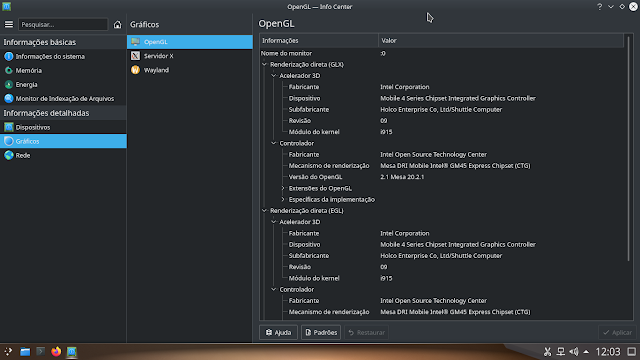This screenshot has width=640, height=360.
Task: Select the Gráficos category
Action: 63,141
